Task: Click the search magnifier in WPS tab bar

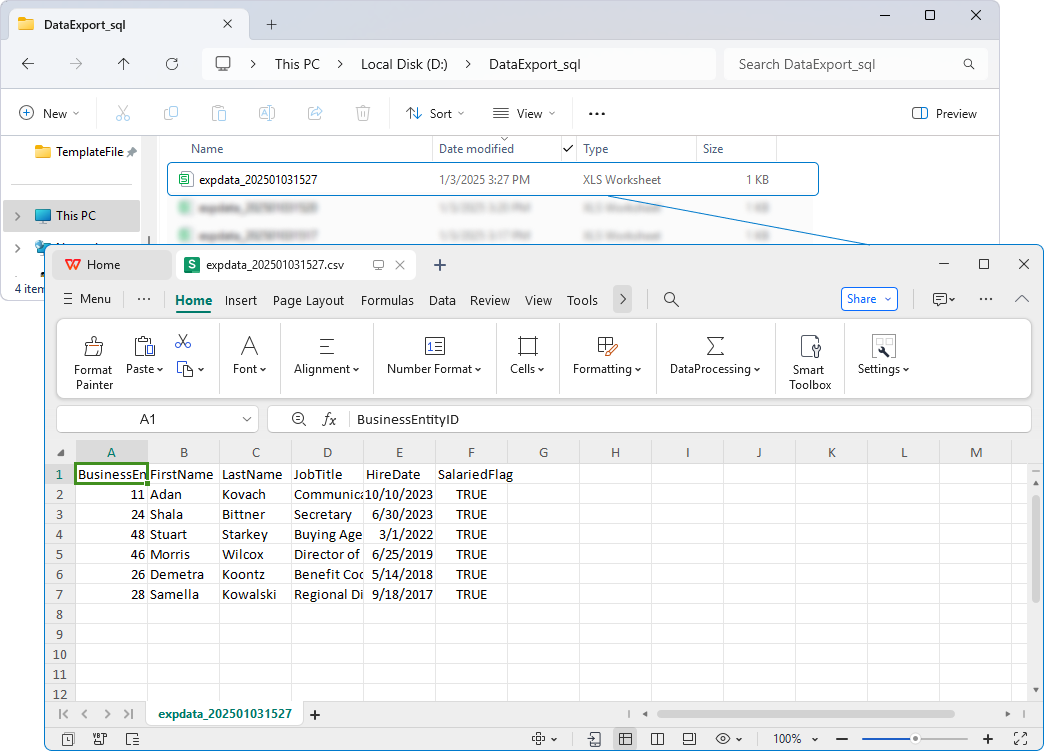Action: (x=671, y=300)
